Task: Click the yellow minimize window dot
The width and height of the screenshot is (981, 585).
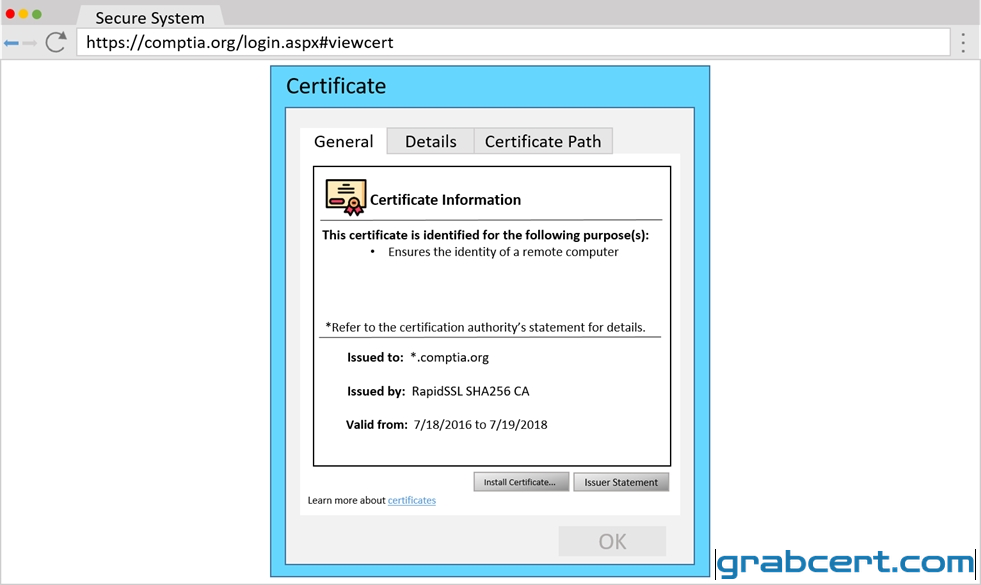Action: tap(23, 14)
